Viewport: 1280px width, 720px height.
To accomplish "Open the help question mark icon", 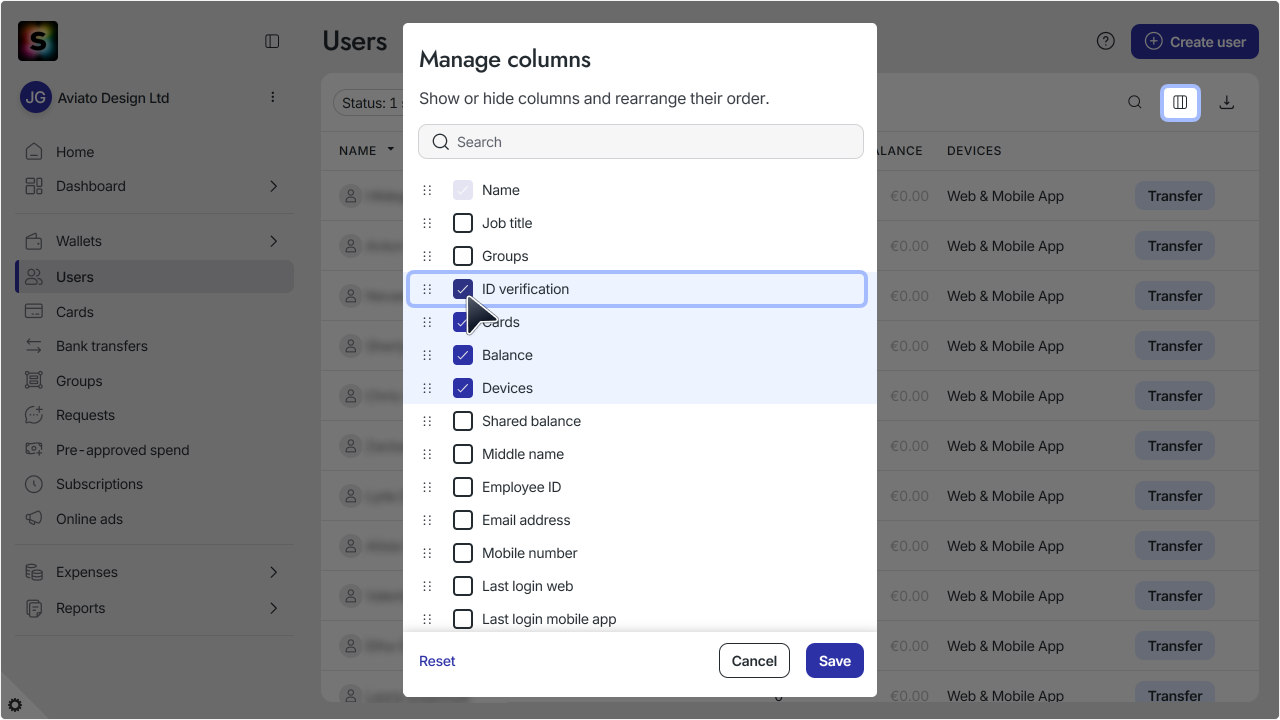I will [x=1105, y=41].
